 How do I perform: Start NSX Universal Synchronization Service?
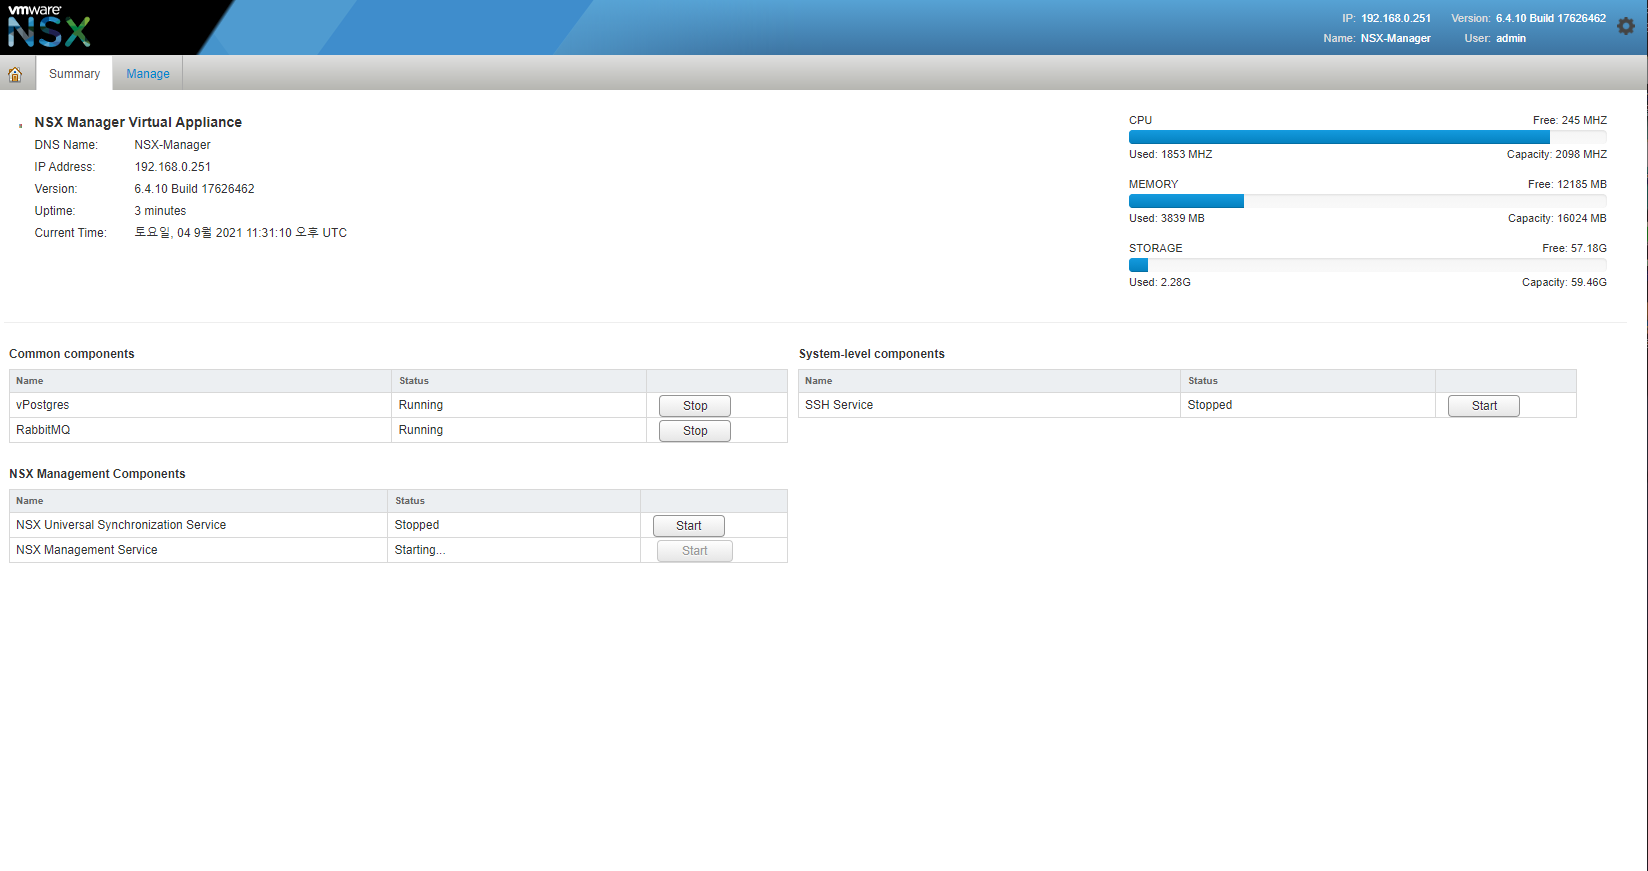[689, 526]
